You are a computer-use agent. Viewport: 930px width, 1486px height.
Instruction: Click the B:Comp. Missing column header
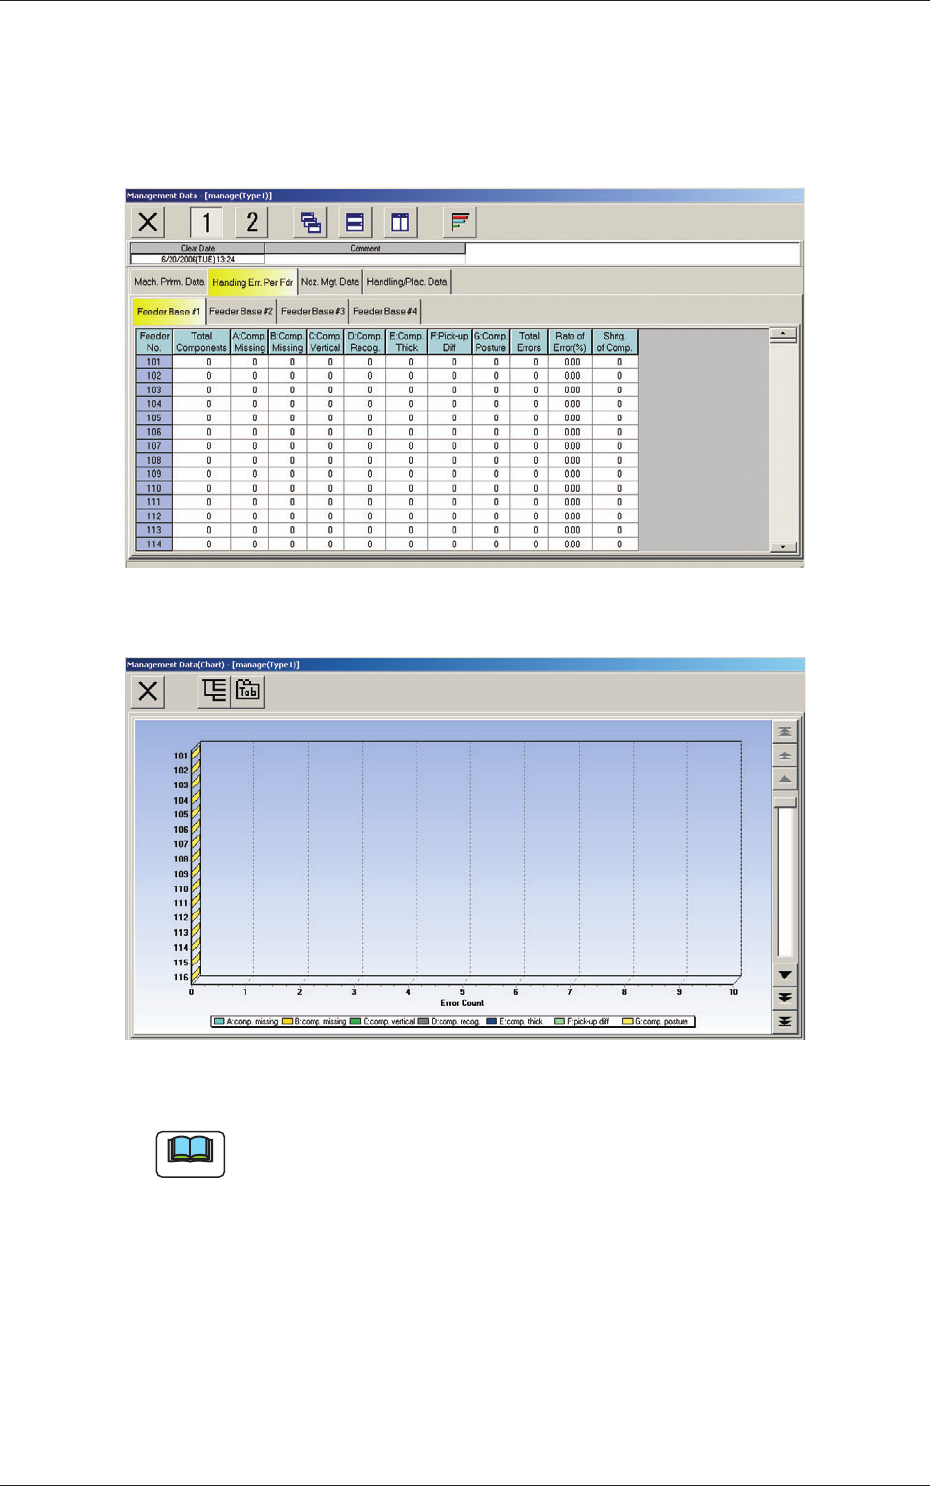287,342
